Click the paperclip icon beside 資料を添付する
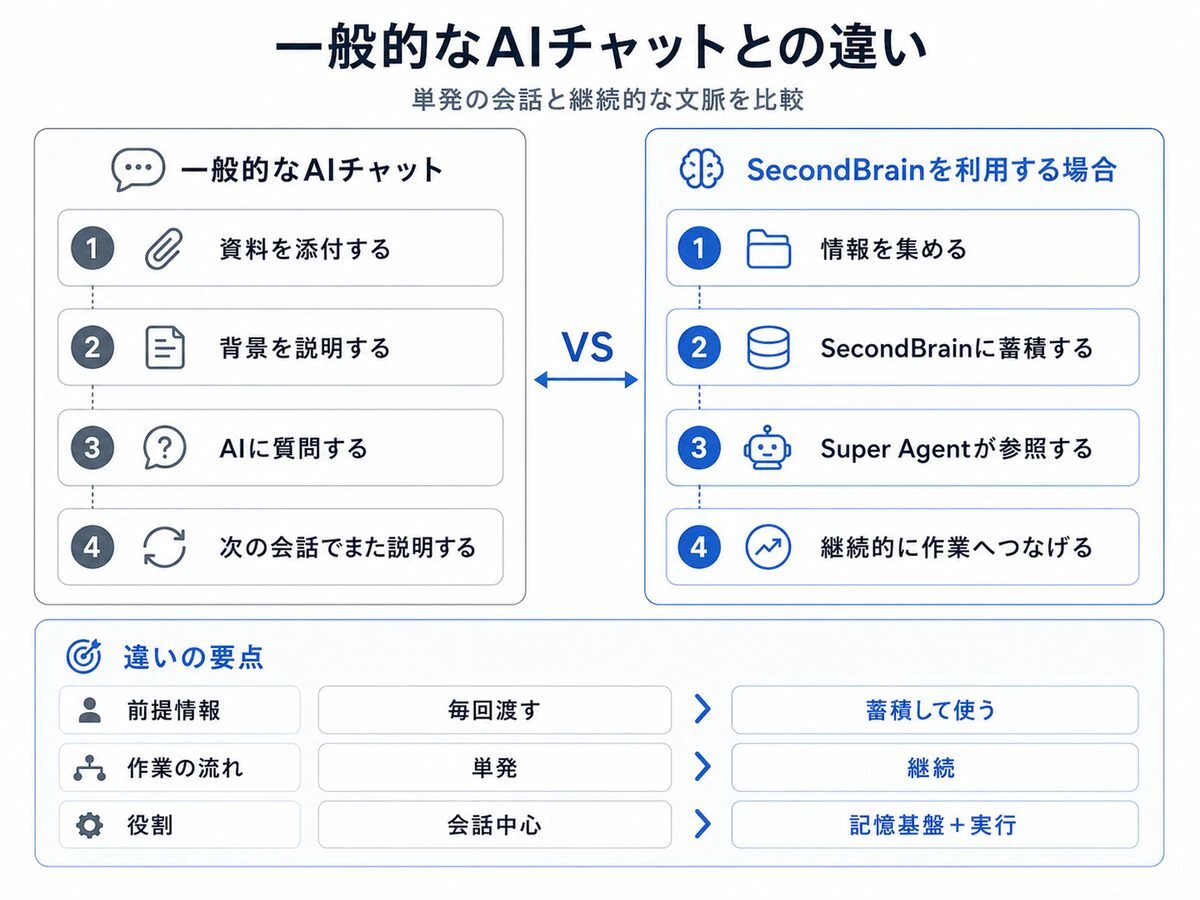 [x=165, y=248]
